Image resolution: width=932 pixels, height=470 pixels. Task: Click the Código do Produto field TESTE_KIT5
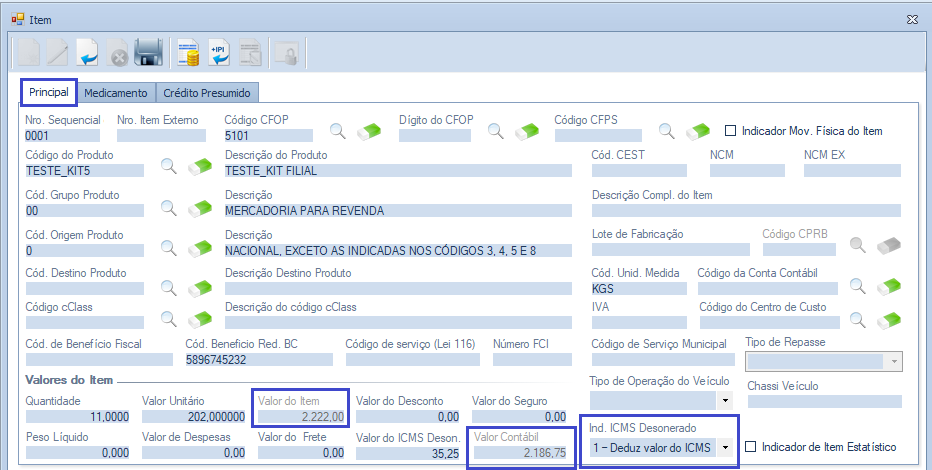[84, 171]
